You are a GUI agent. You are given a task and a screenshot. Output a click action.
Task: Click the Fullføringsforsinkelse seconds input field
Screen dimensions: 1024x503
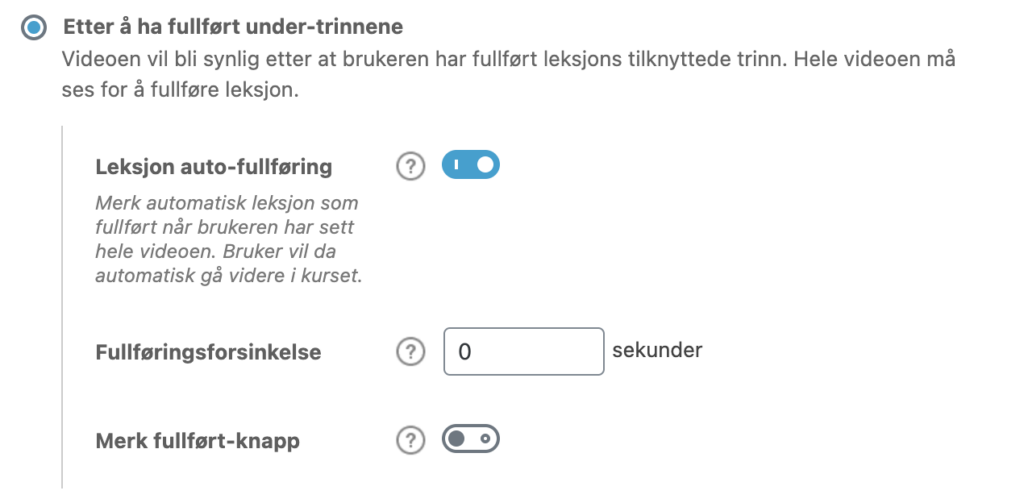tap(523, 352)
